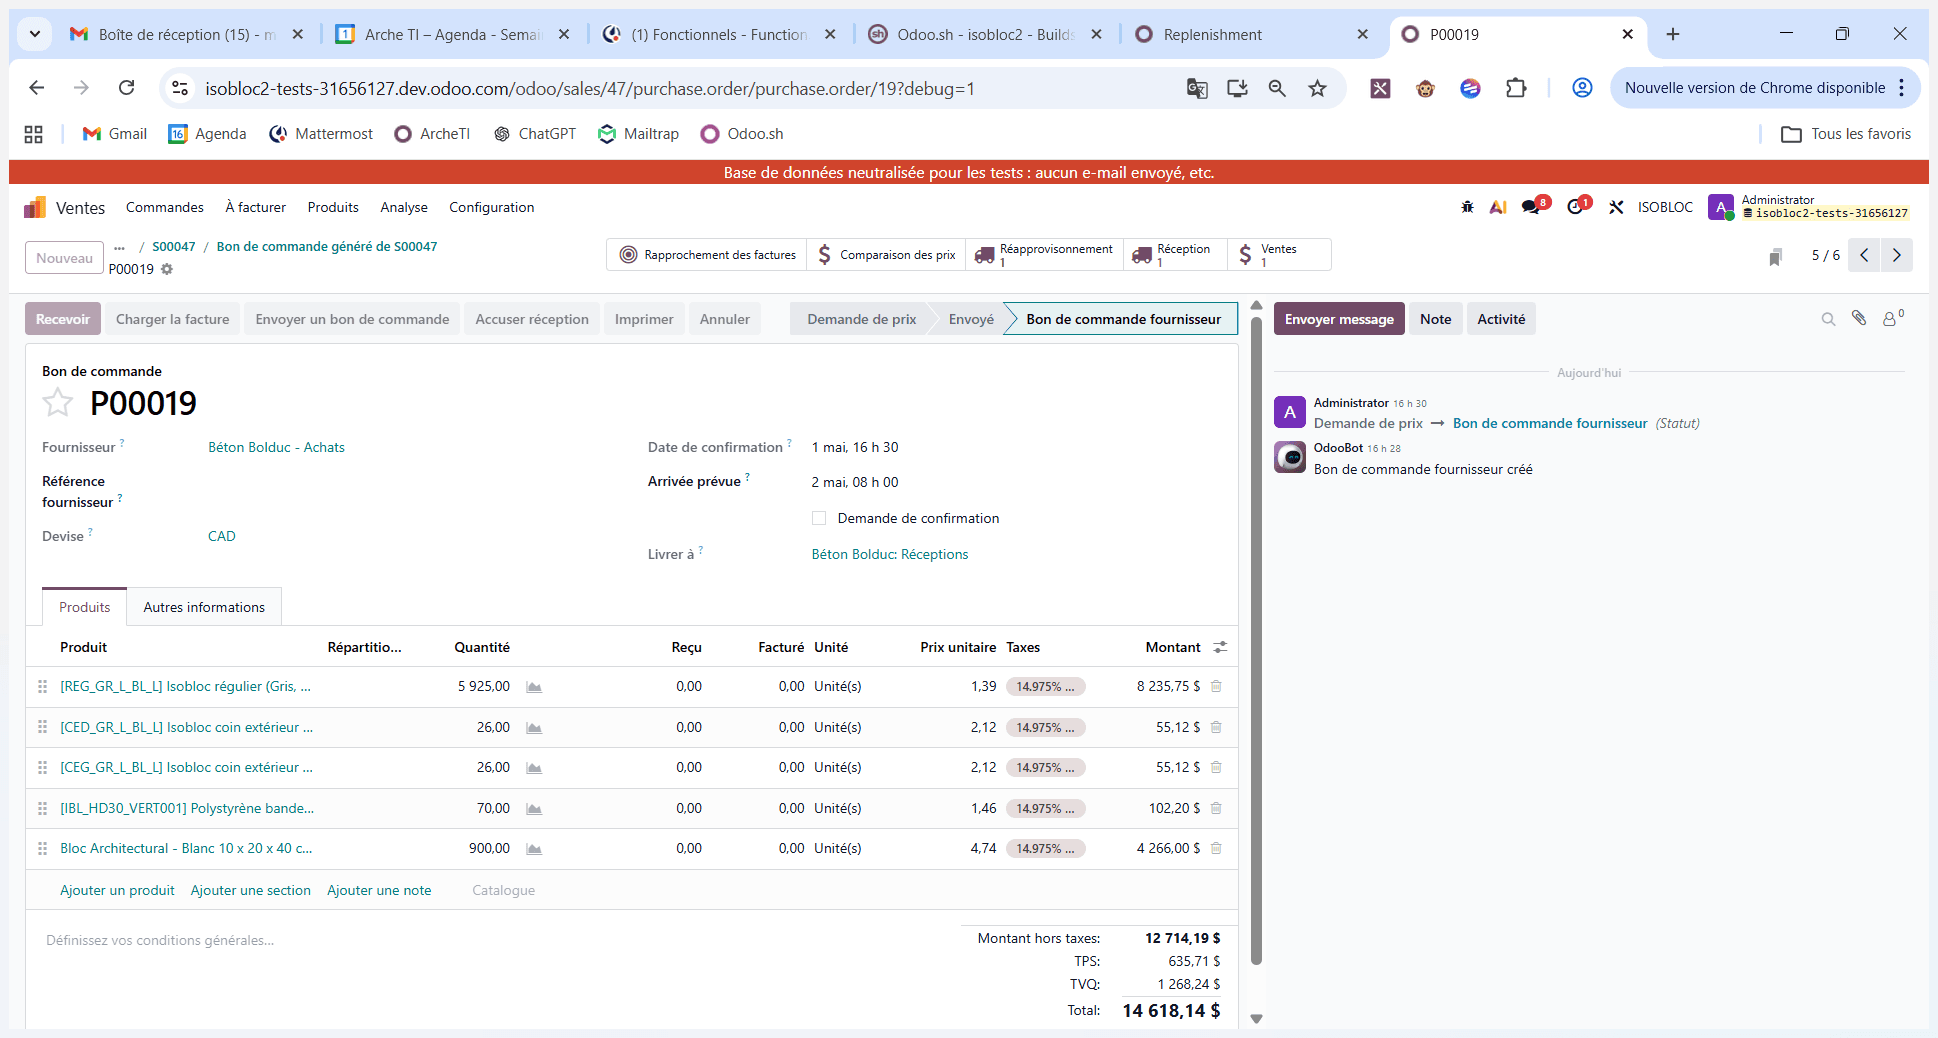The image size is (1938, 1038).
Task: Click the conditions générales text field
Action: (490, 940)
